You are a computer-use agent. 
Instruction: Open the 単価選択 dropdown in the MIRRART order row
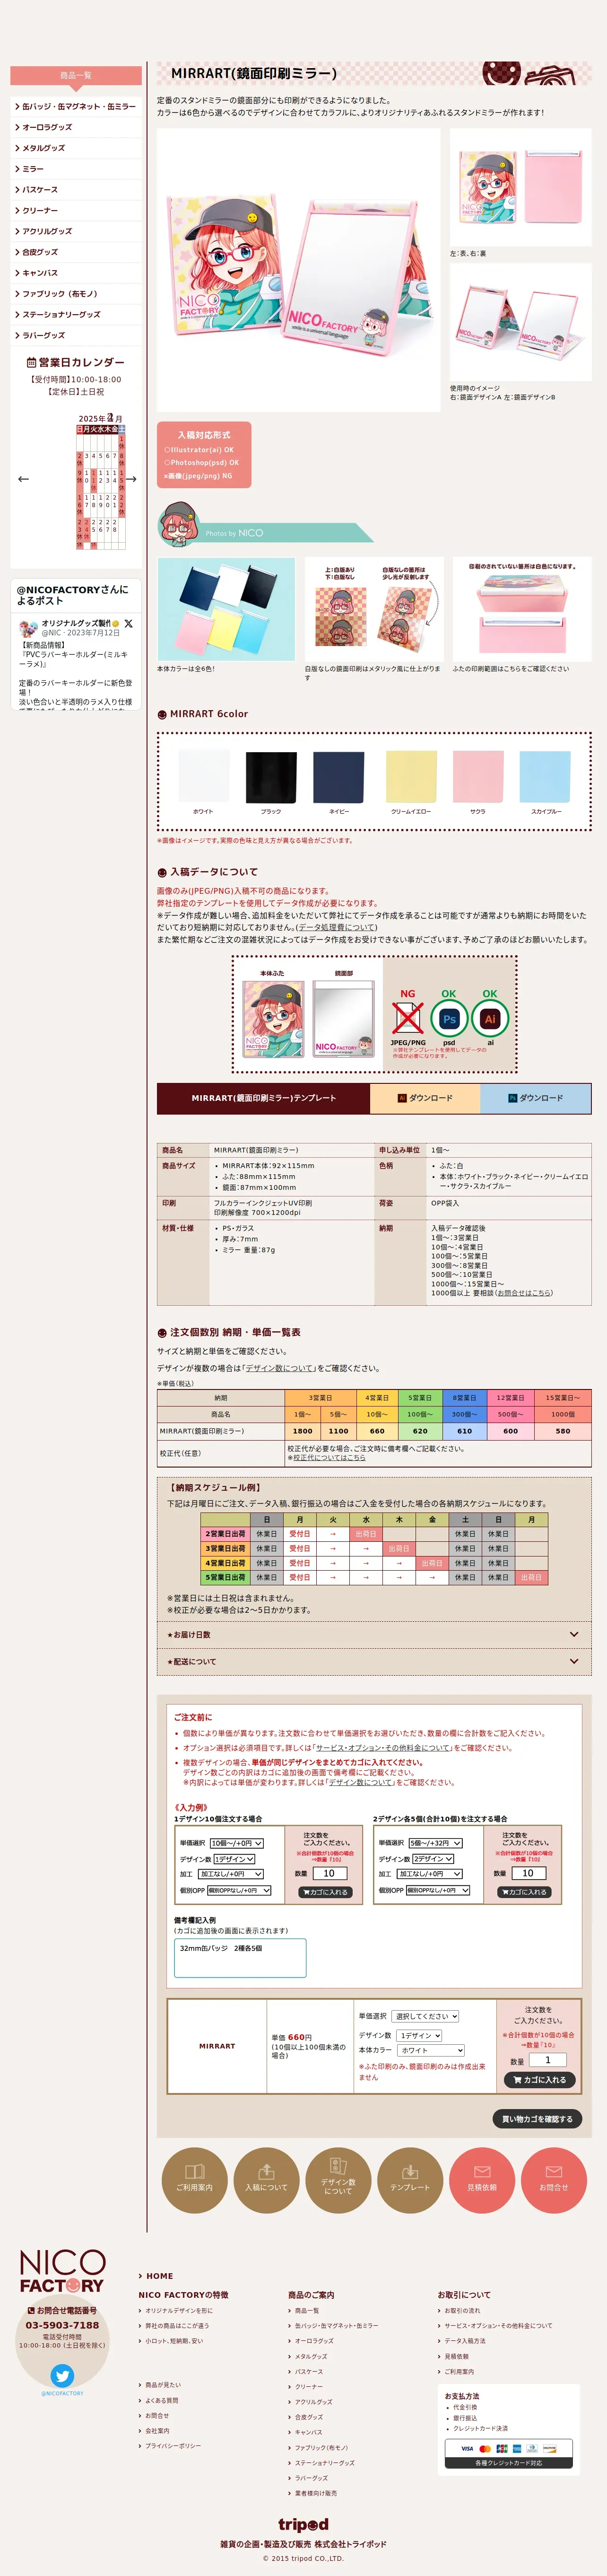pyautogui.click(x=425, y=2016)
